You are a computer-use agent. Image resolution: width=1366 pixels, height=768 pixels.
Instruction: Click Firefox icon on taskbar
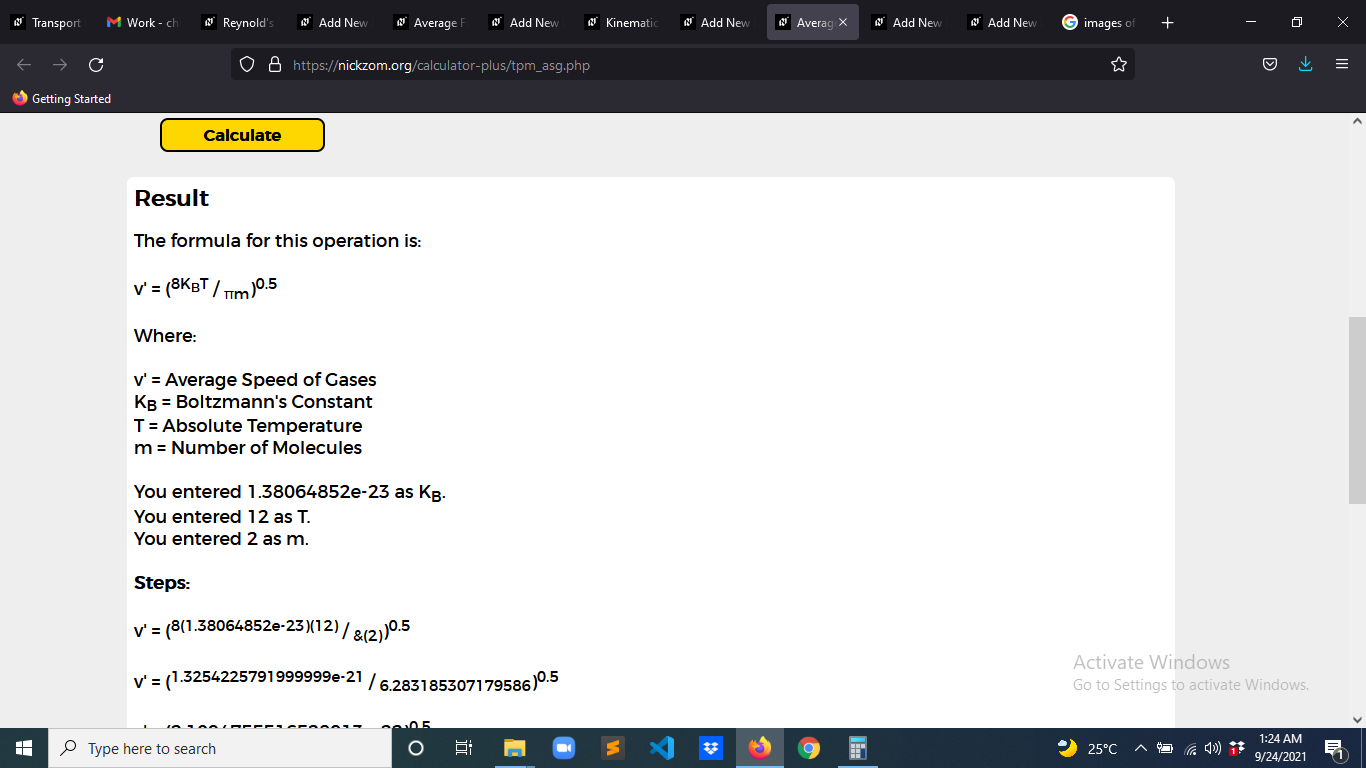(760, 748)
